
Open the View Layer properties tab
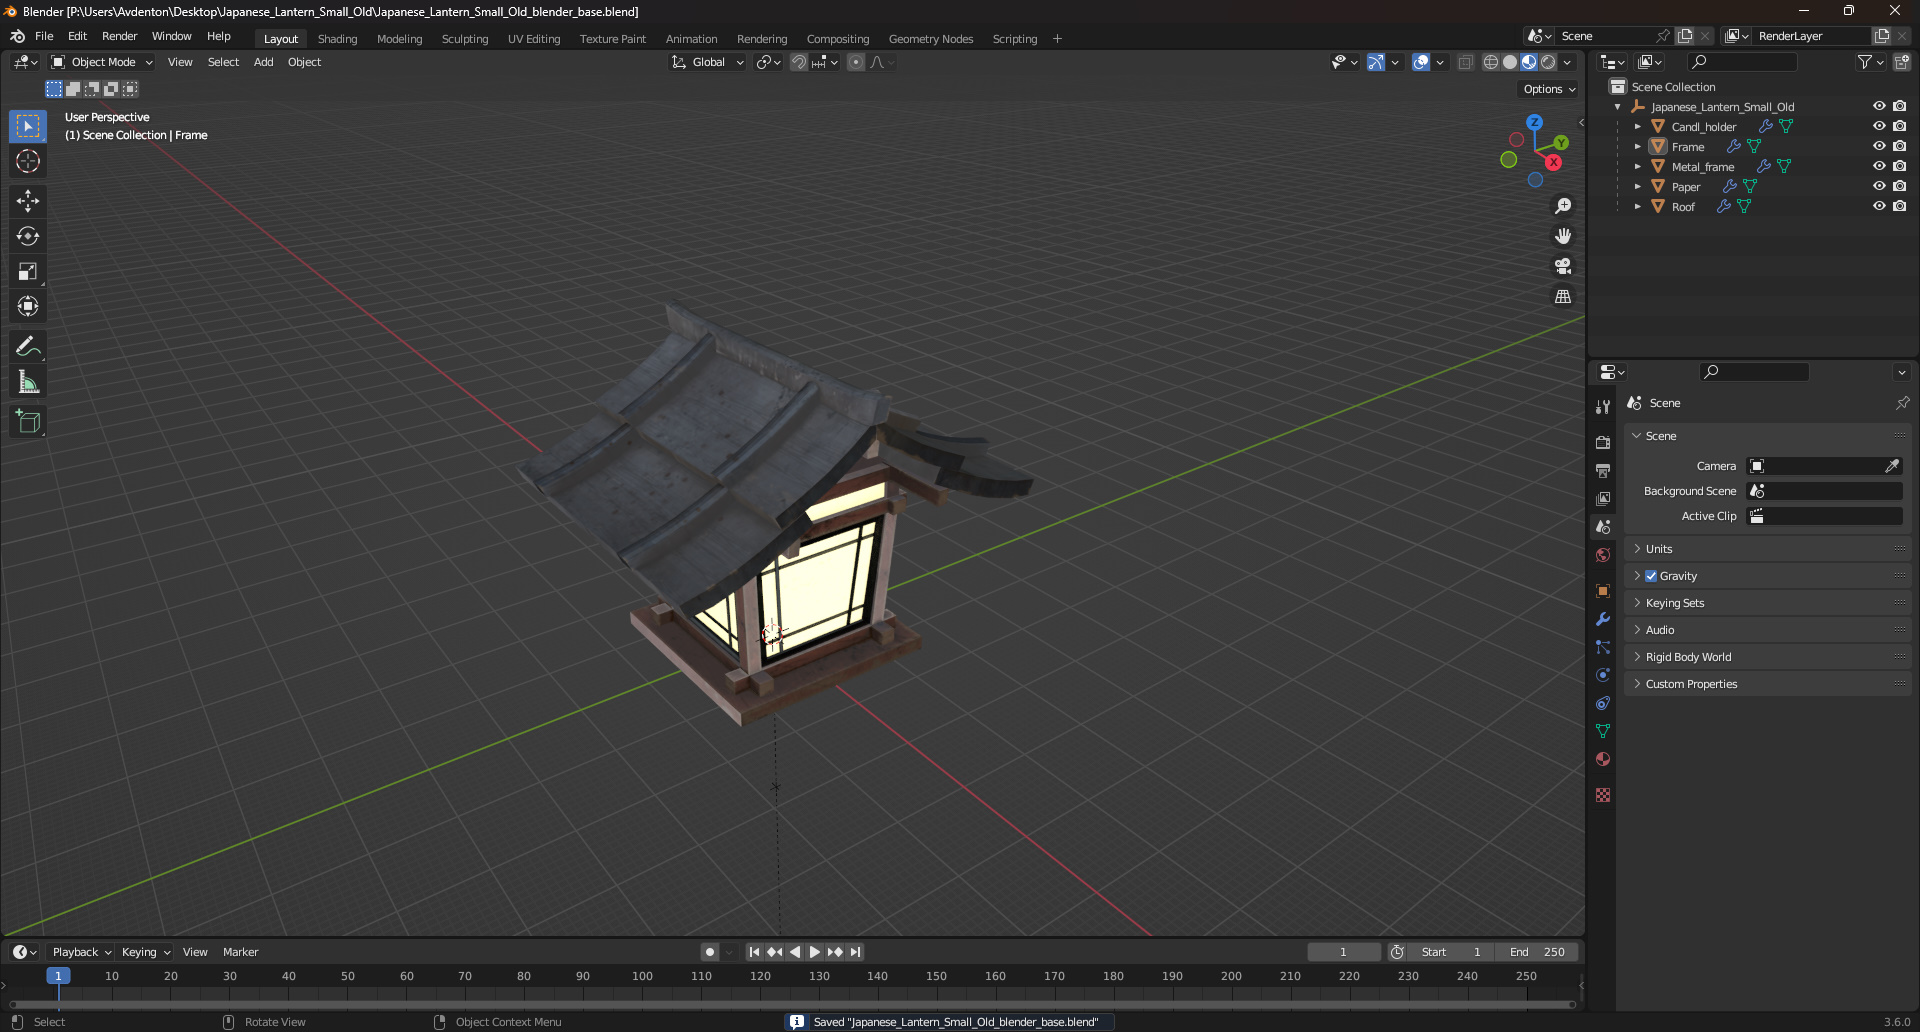coord(1603,498)
